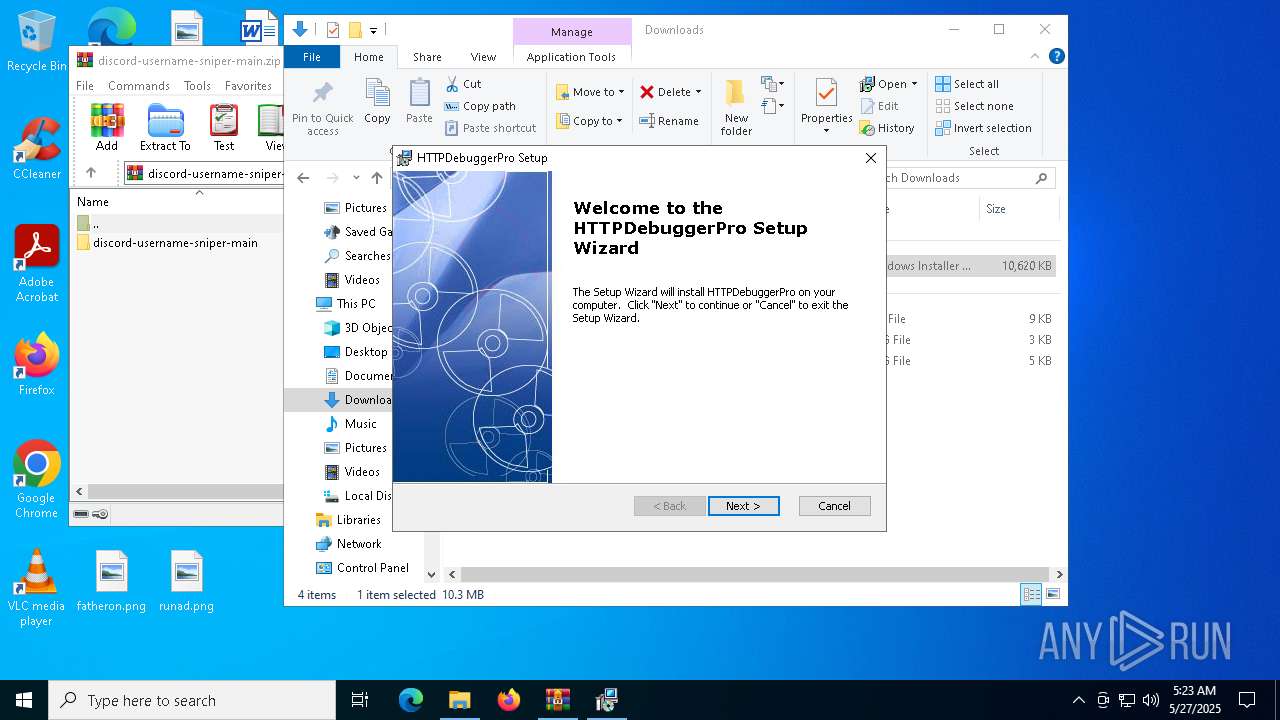Switch to large icons view icon
Viewport: 1280px width, 720px height.
pyautogui.click(x=1052, y=595)
